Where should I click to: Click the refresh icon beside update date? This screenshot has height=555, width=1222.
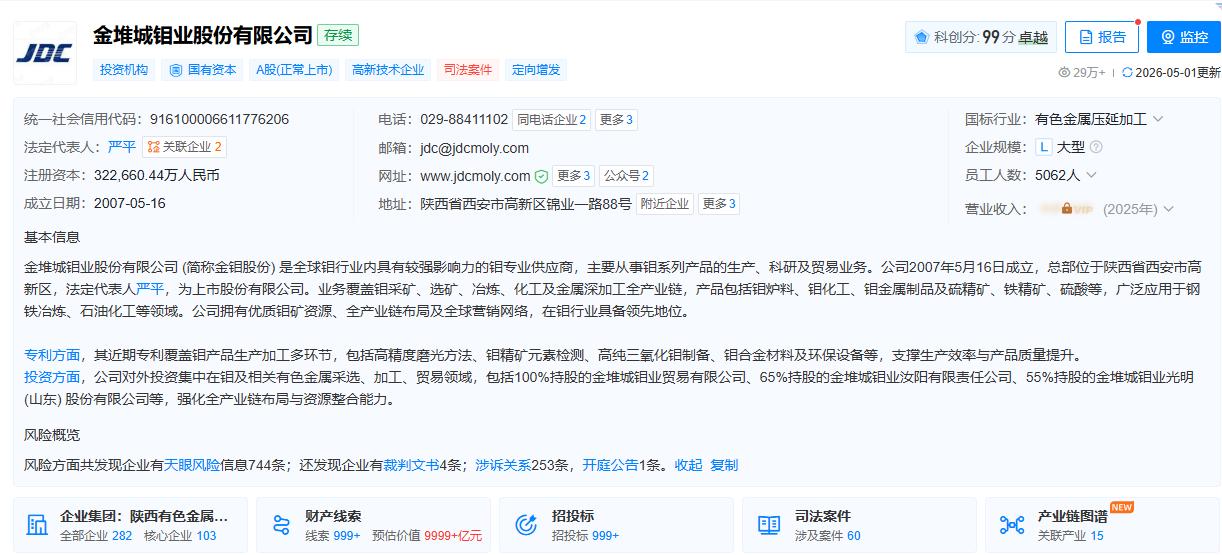tap(1127, 72)
